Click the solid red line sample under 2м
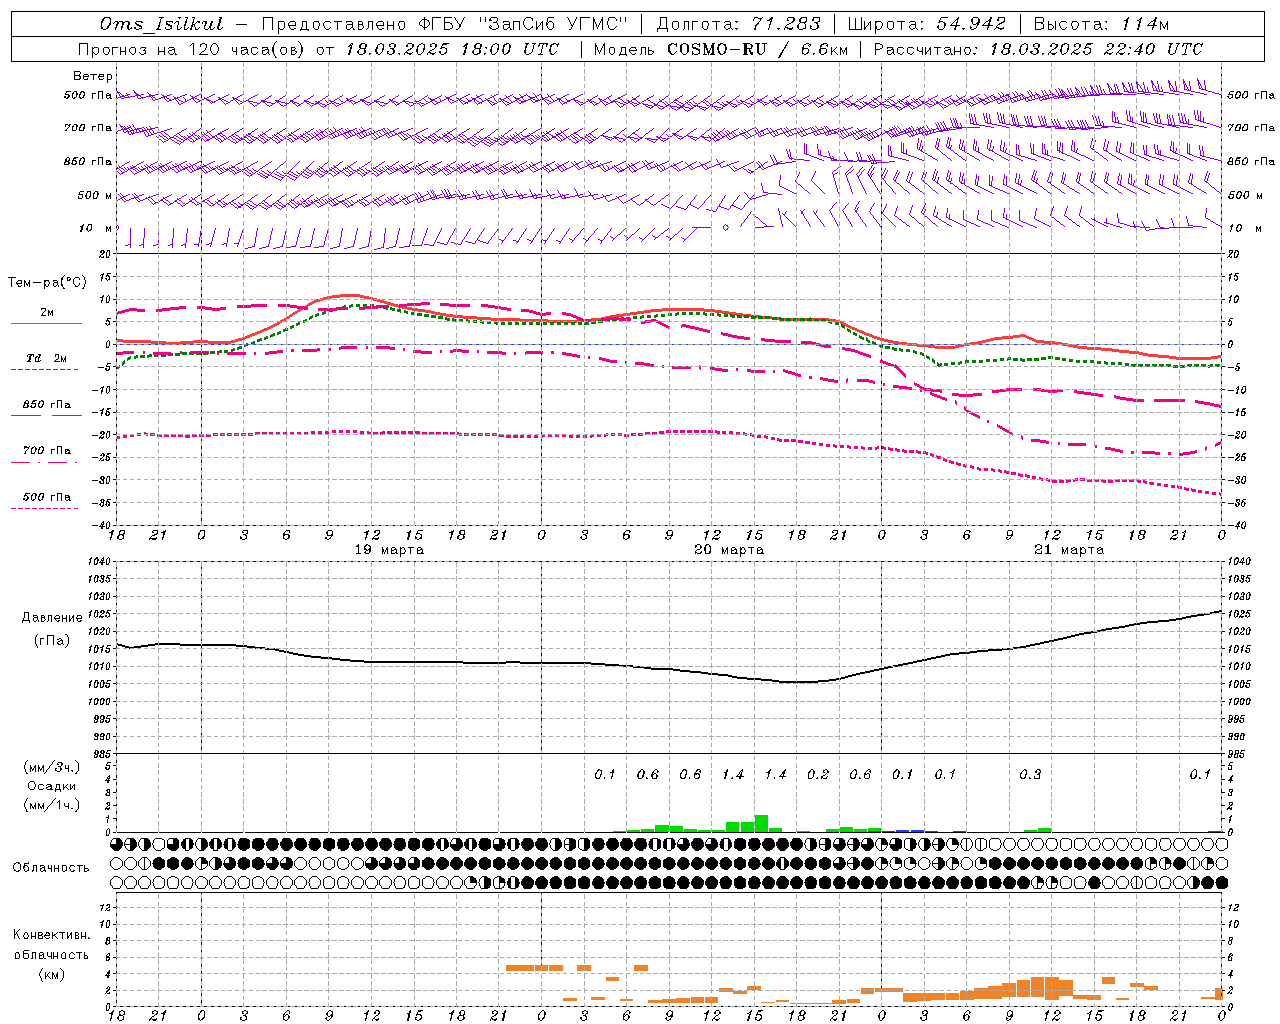This screenshot has height=1024, width=1280. [x=46, y=323]
